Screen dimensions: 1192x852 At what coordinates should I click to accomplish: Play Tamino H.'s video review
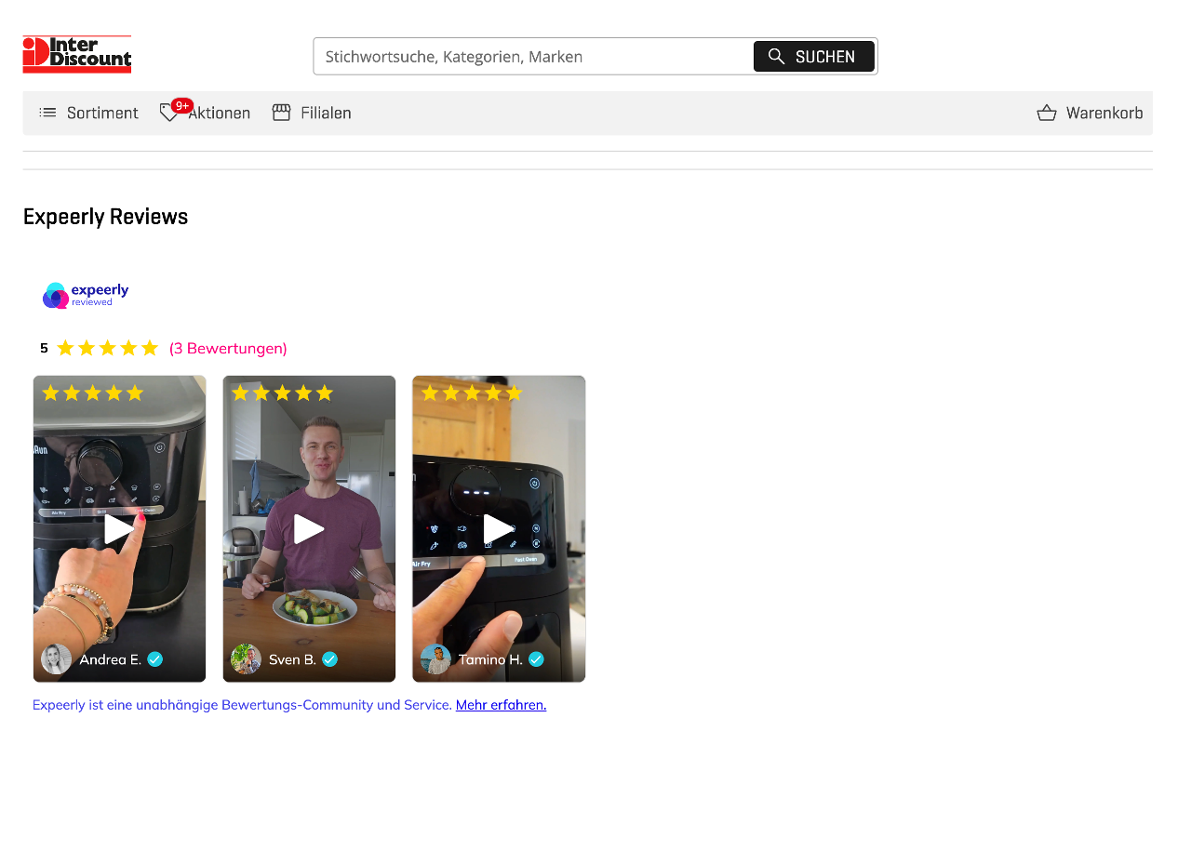tap(499, 529)
